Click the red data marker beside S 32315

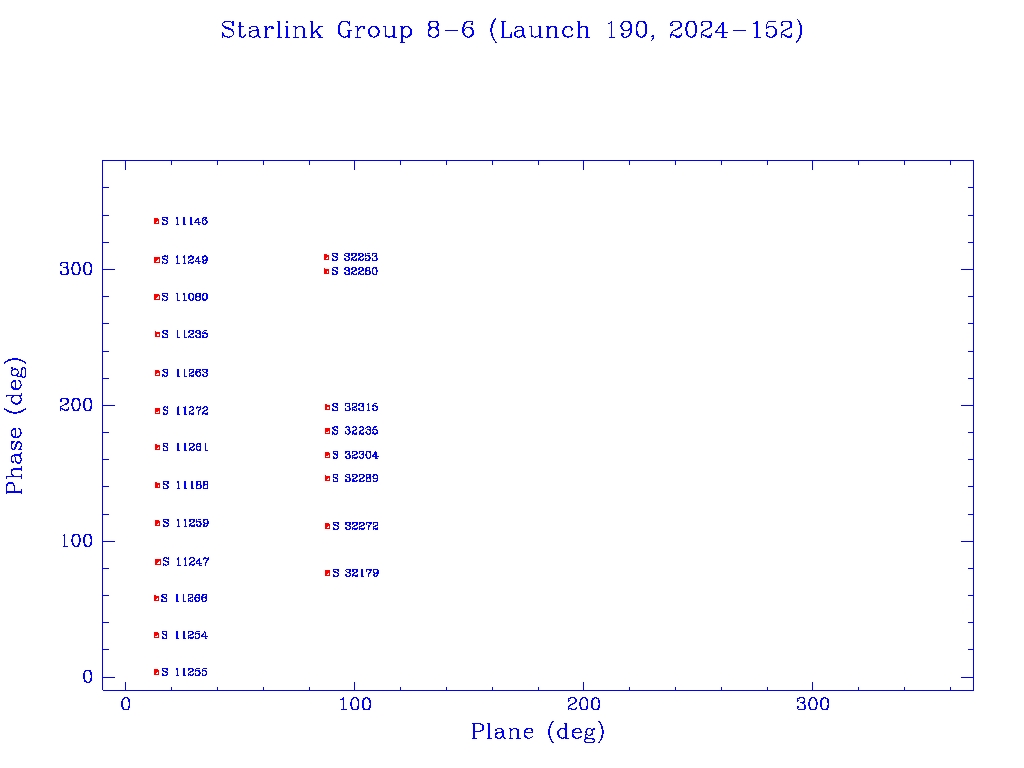pos(328,407)
